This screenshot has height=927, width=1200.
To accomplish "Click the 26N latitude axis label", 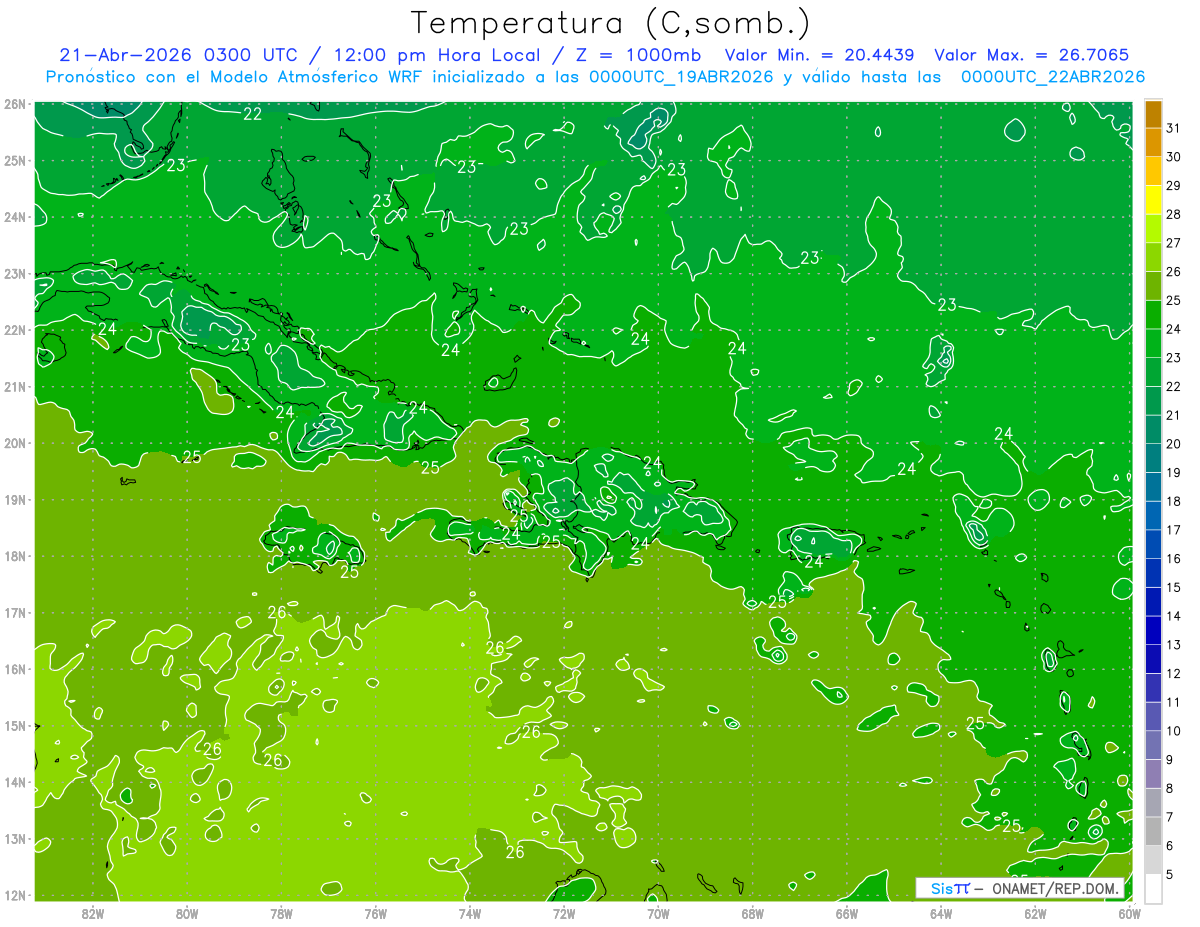I will (14, 103).
